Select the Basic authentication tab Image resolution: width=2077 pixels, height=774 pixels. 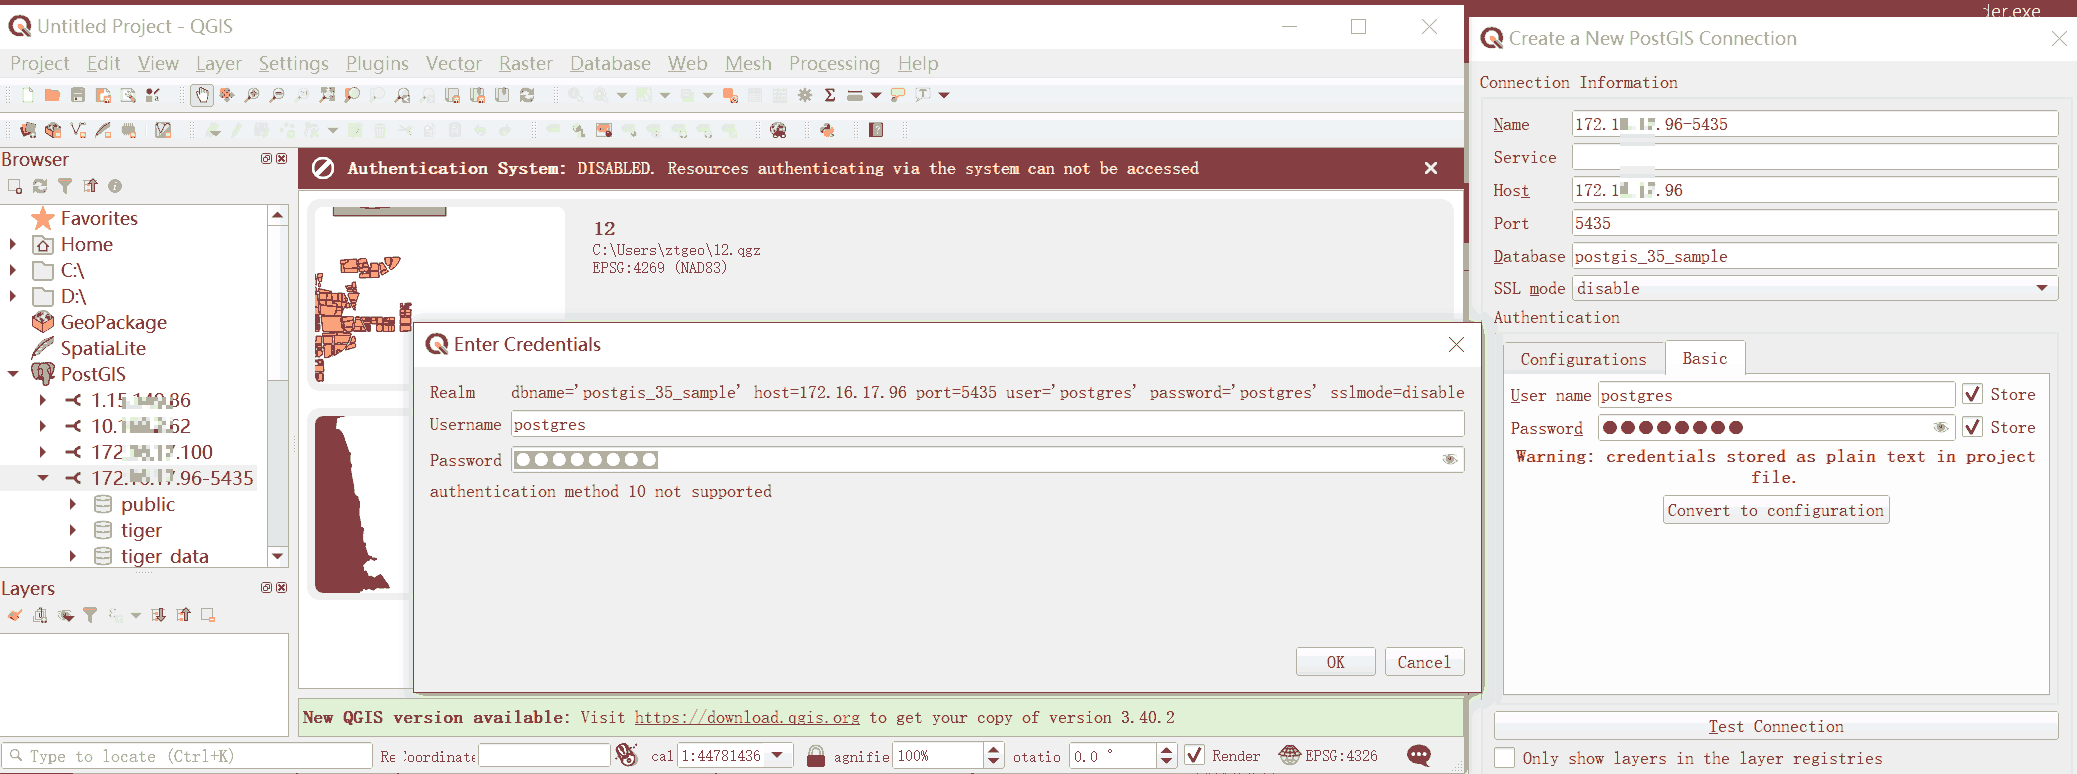[x=1704, y=358]
